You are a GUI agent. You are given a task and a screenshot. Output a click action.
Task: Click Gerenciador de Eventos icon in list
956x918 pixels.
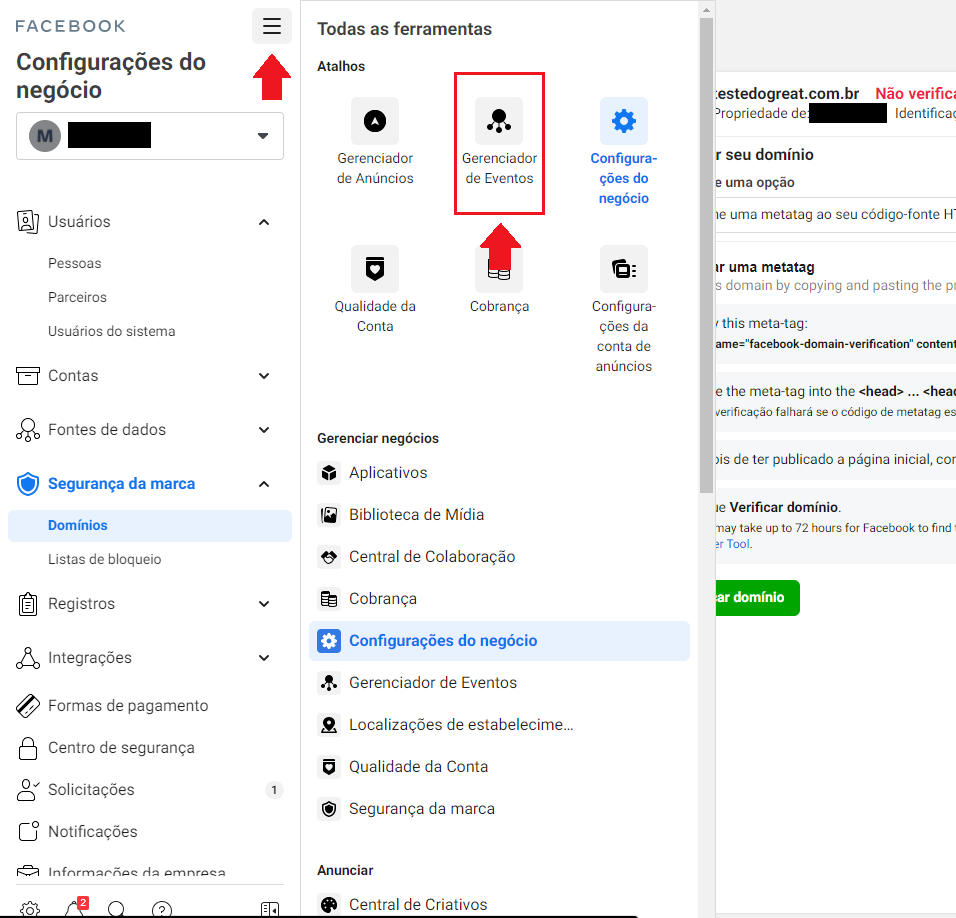(x=329, y=683)
